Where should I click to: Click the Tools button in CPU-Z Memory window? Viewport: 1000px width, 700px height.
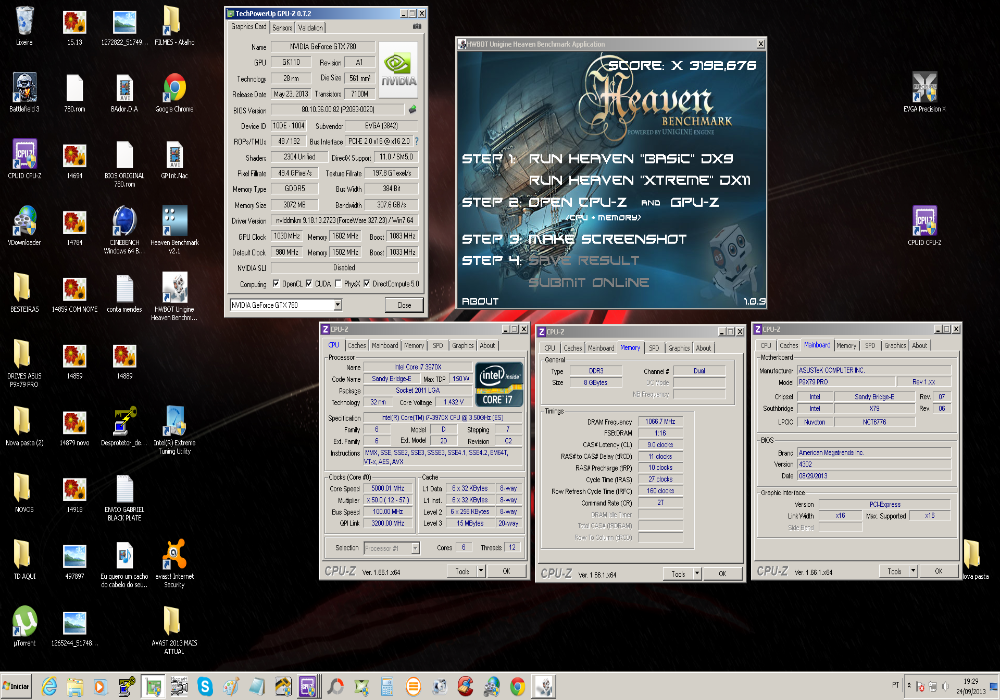point(679,574)
